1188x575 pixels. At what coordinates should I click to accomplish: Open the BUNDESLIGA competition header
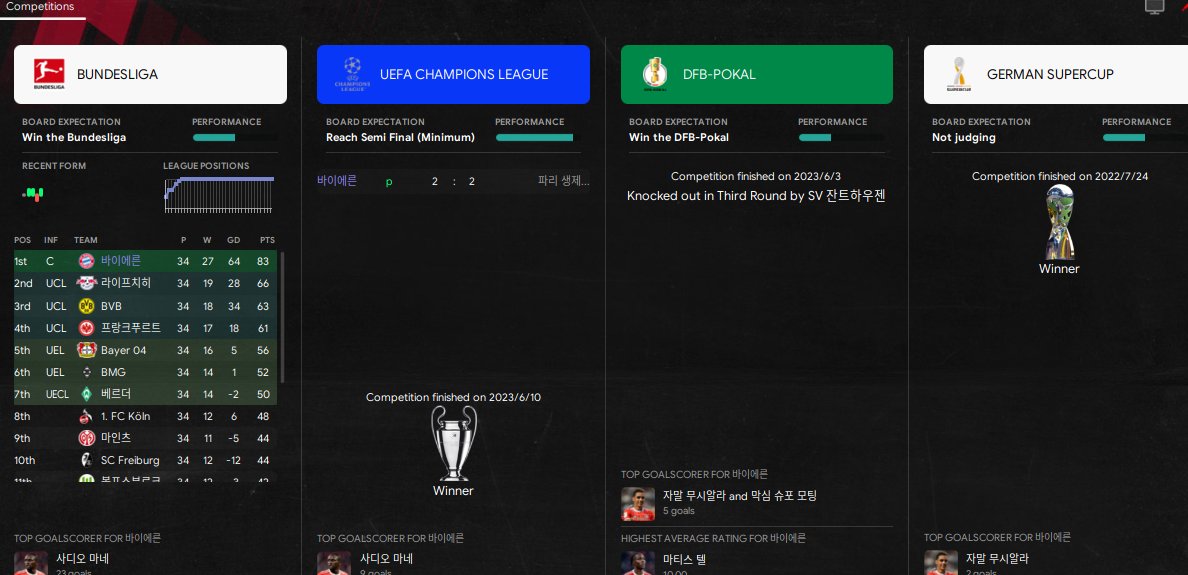(150, 74)
